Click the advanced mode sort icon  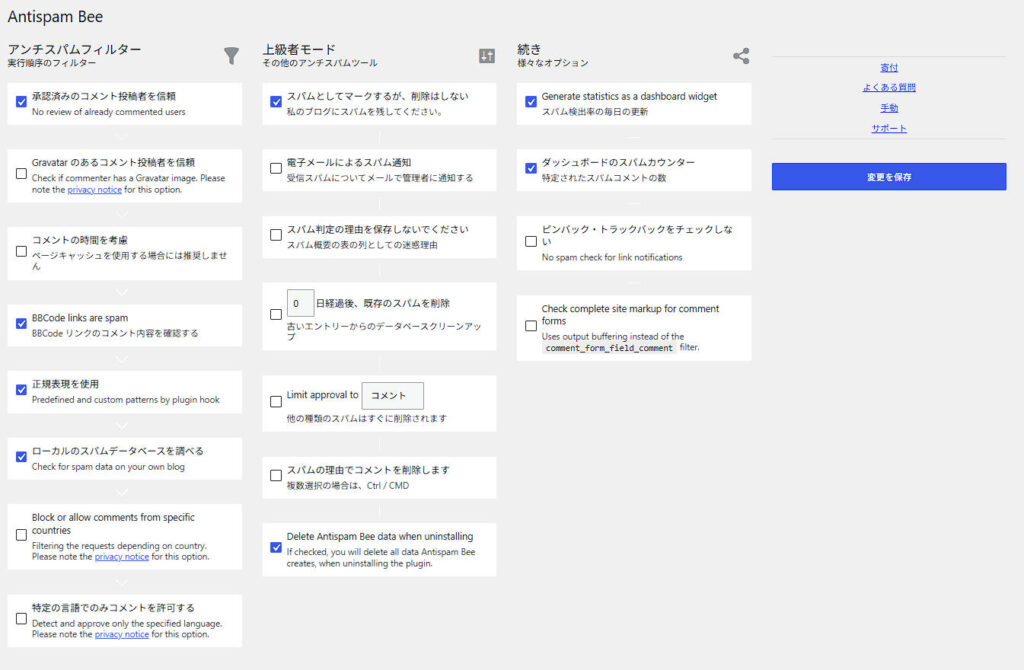[x=487, y=56]
